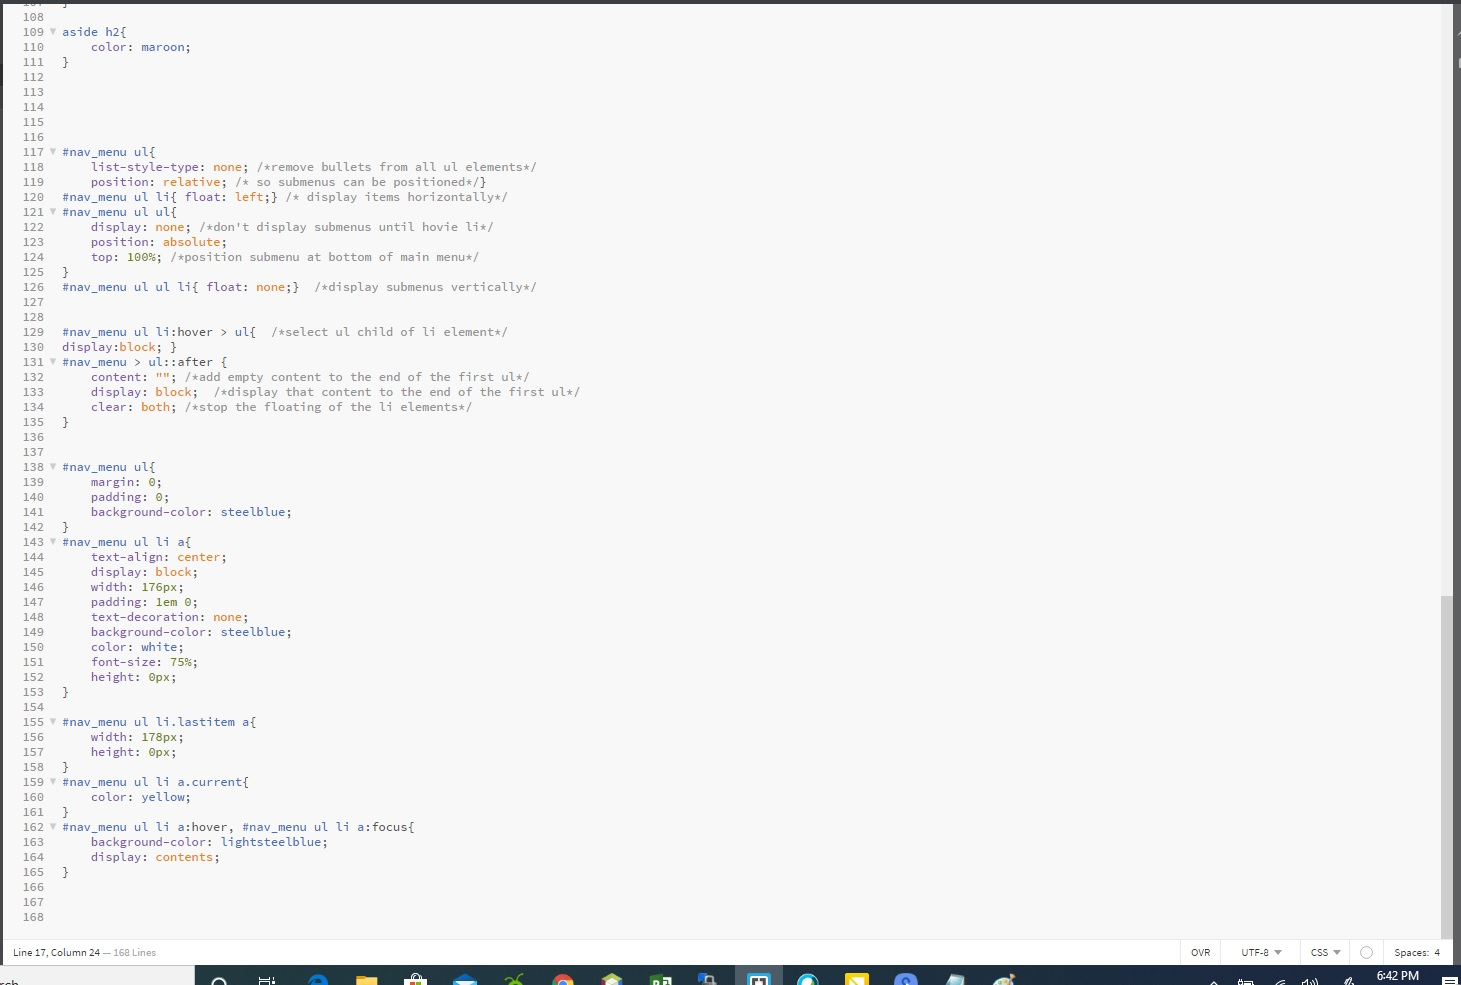Click the active Brackets taskbar icon
This screenshot has height=985, width=1461.
click(759, 979)
